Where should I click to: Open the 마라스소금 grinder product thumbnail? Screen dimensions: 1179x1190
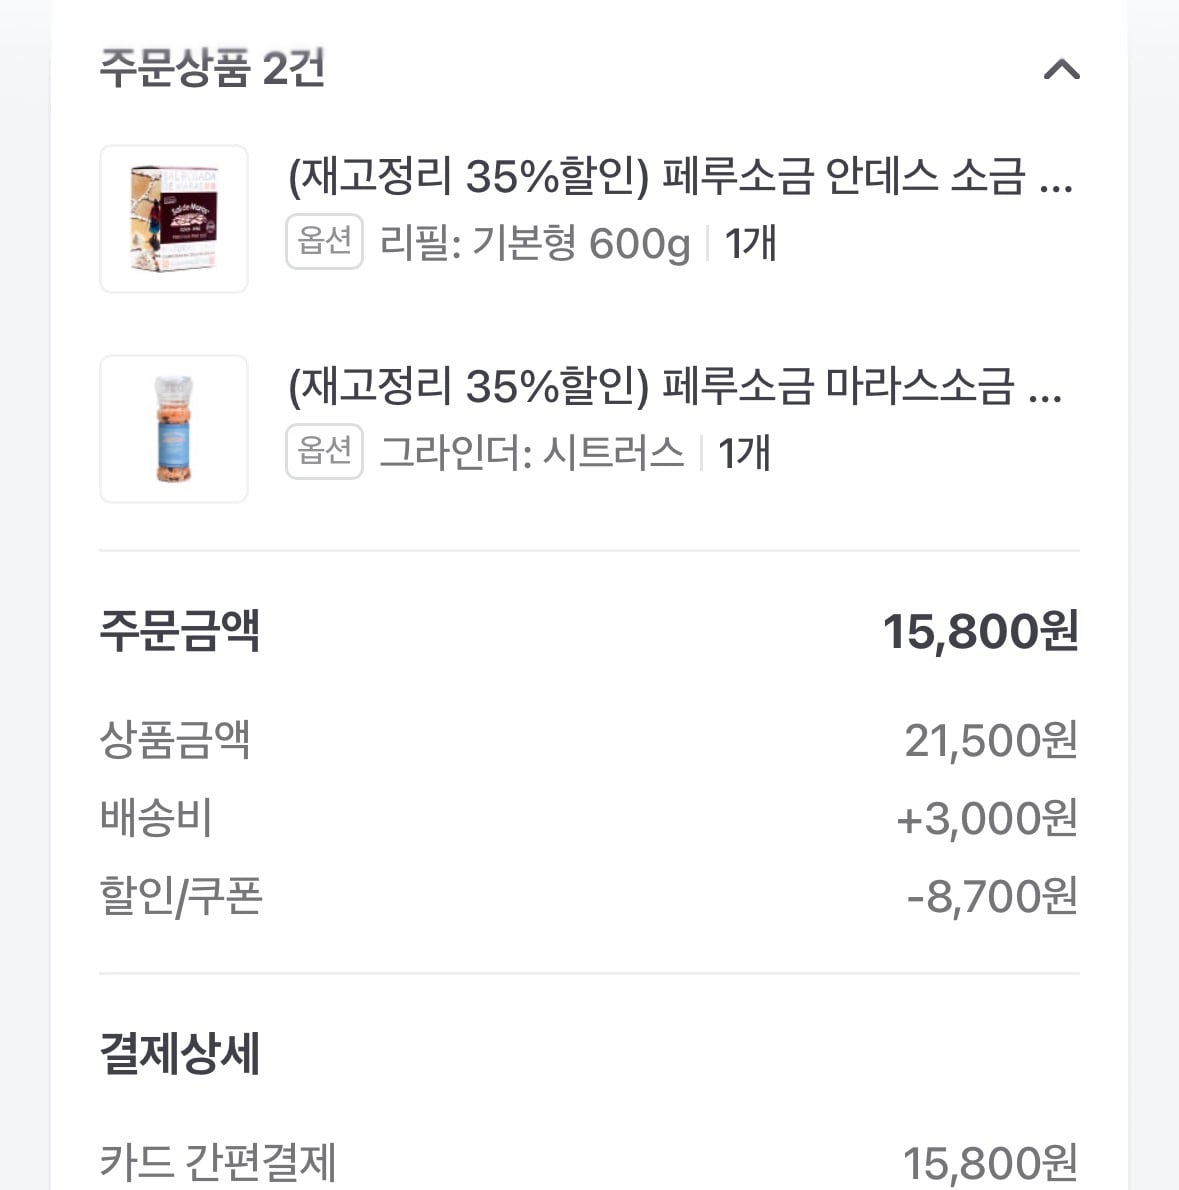[x=174, y=429]
